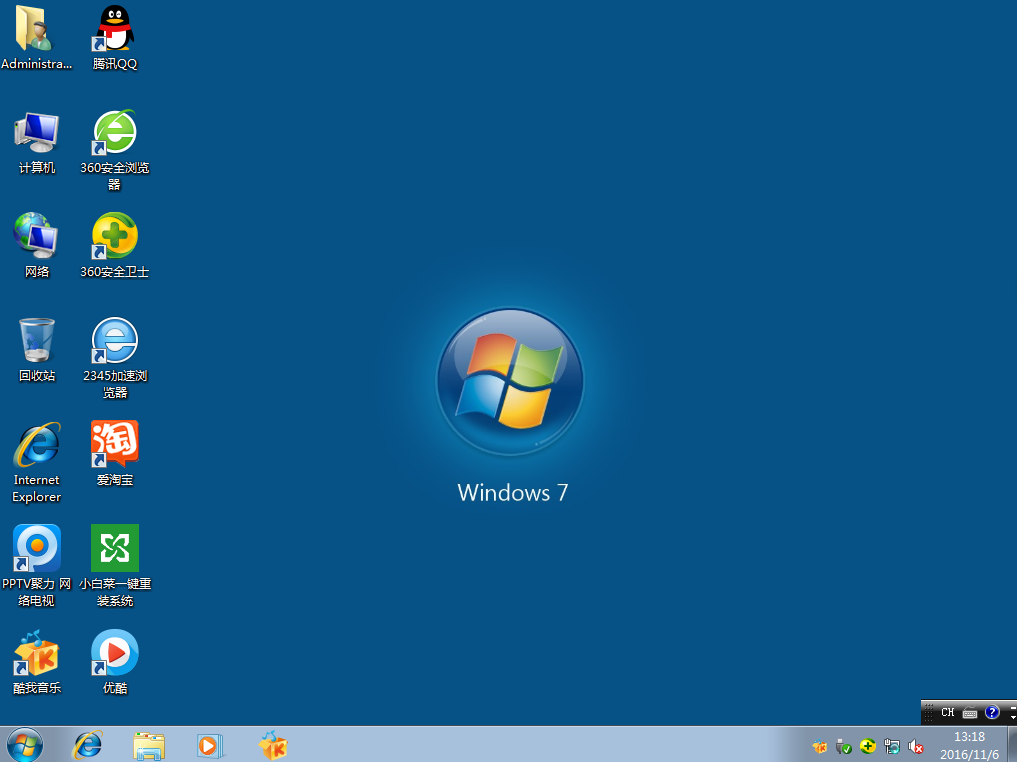The image size is (1017, 762).
Task: Select the 回收站 recycle bin icon
Action: click(36, 350)
